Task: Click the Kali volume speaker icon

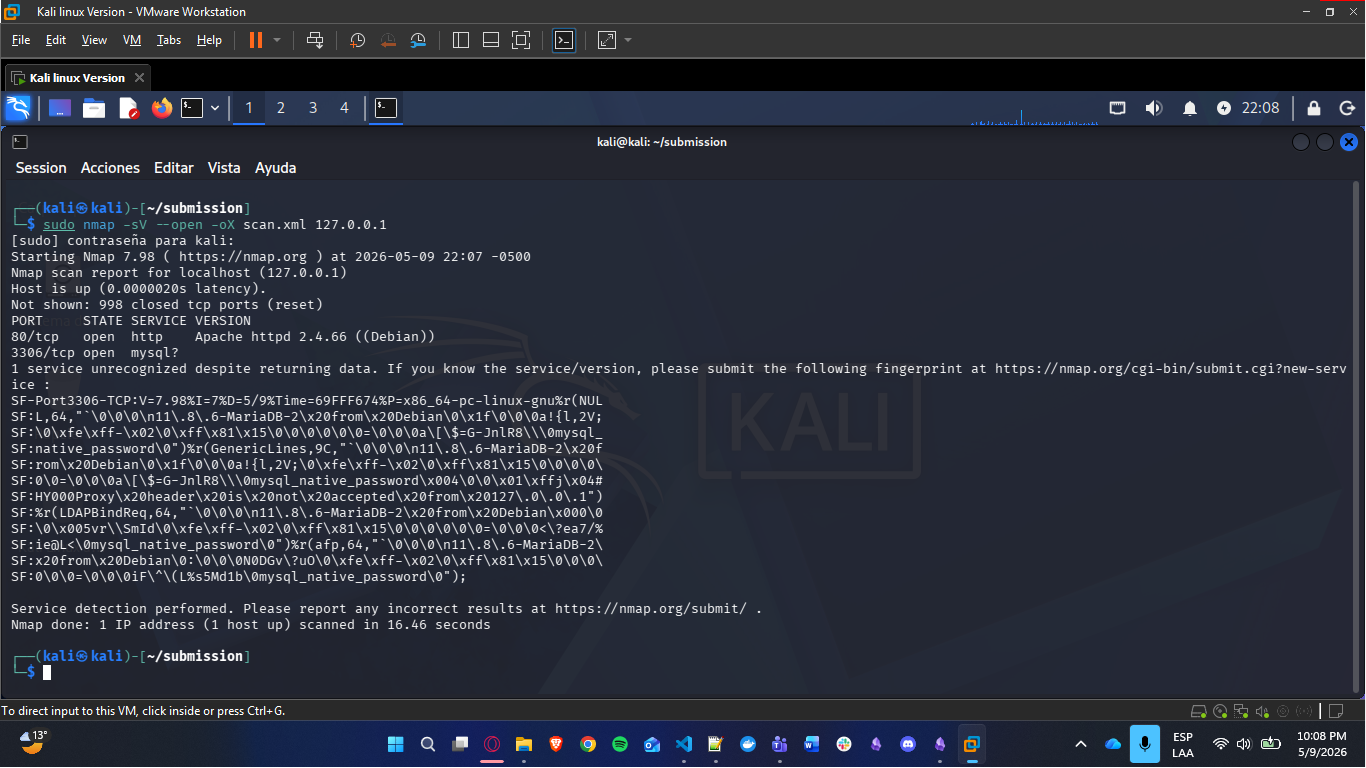Action: [1154, 108]
